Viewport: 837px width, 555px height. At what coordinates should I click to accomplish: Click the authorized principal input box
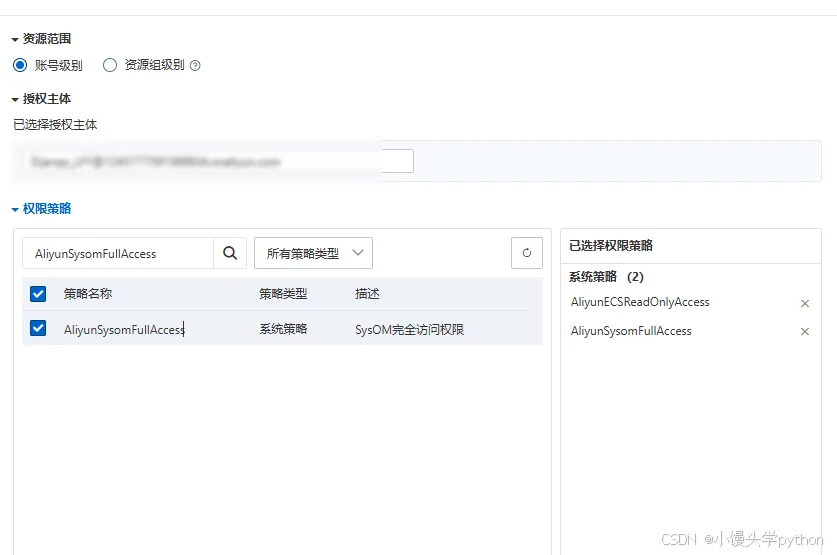tap(218, 161)
